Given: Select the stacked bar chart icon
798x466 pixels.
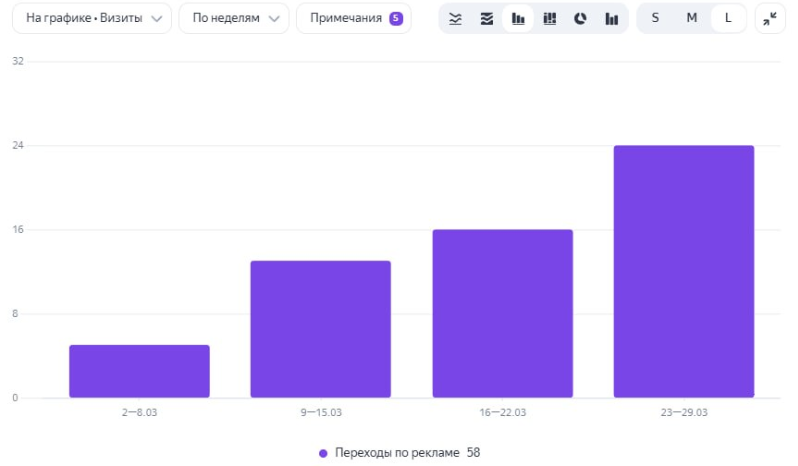Looking at the screenshot, I should click(x=550, y=19).
